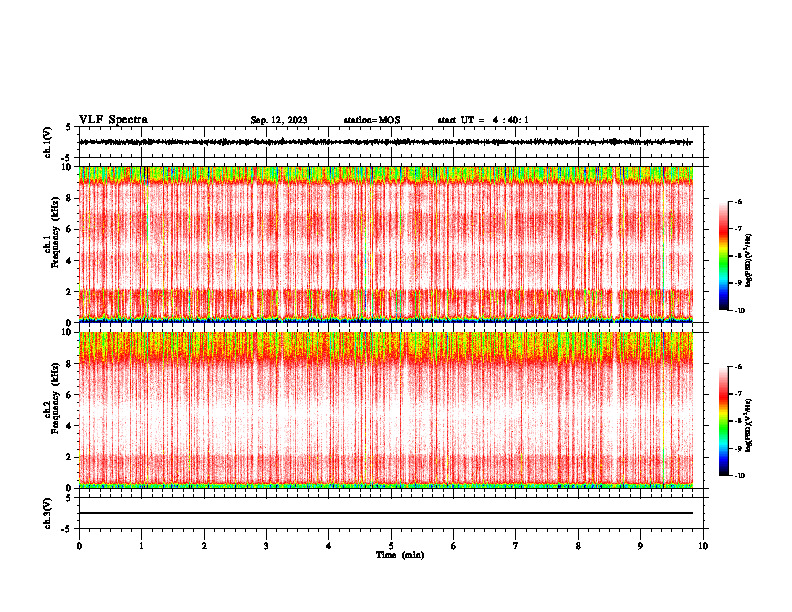The width and height of the screenshot is (792, 612).
Task: Click the "start UT = 4 :40: 1" text
Action: tap(483, 120)
